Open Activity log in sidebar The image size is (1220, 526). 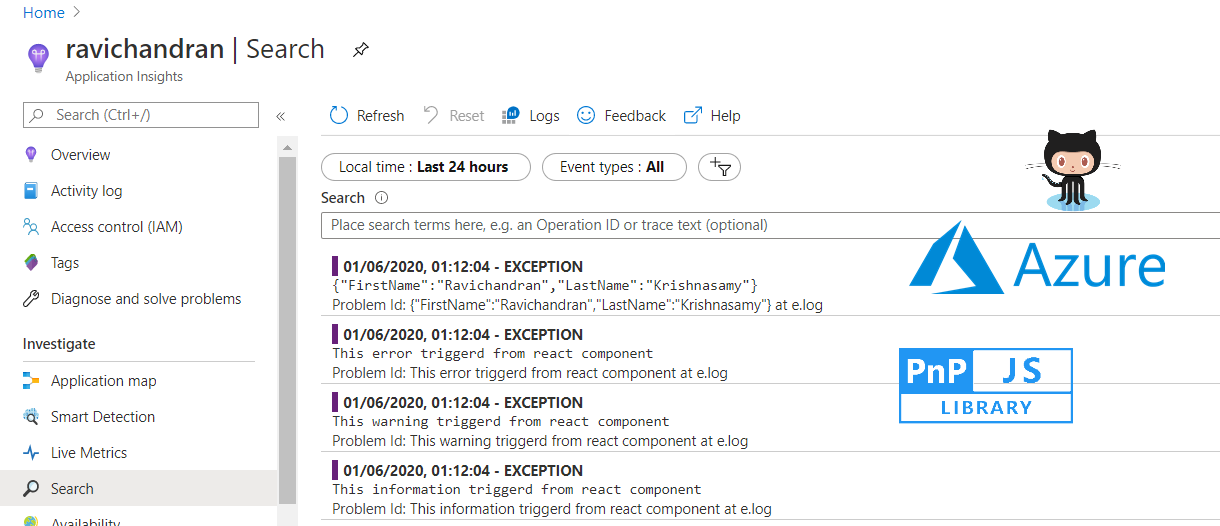coord(86,191)
